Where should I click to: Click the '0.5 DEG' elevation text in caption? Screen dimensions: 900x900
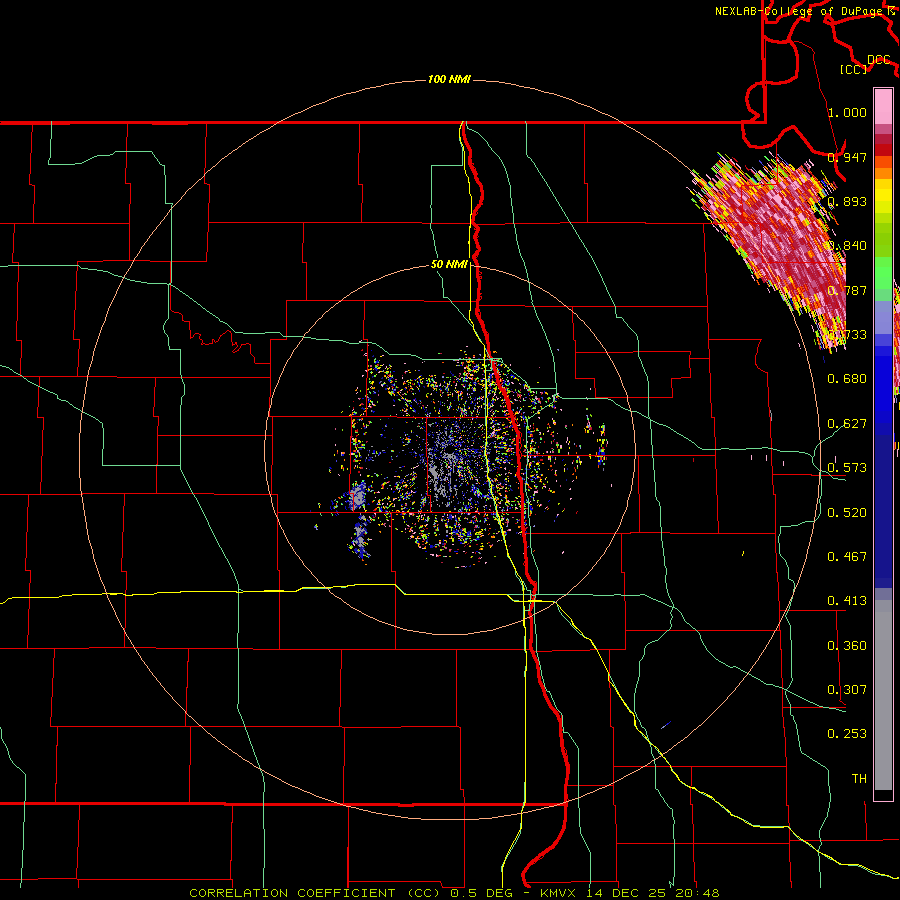[482, 893]
